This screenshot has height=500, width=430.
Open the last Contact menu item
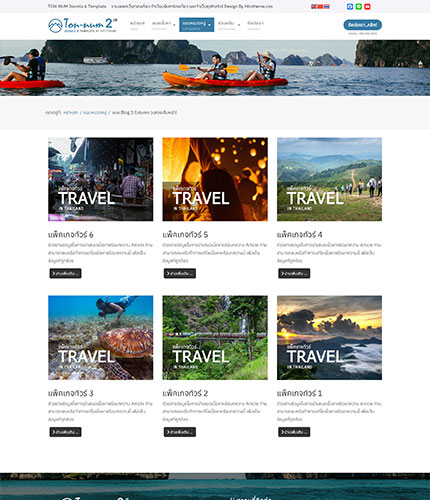point(255,25)
